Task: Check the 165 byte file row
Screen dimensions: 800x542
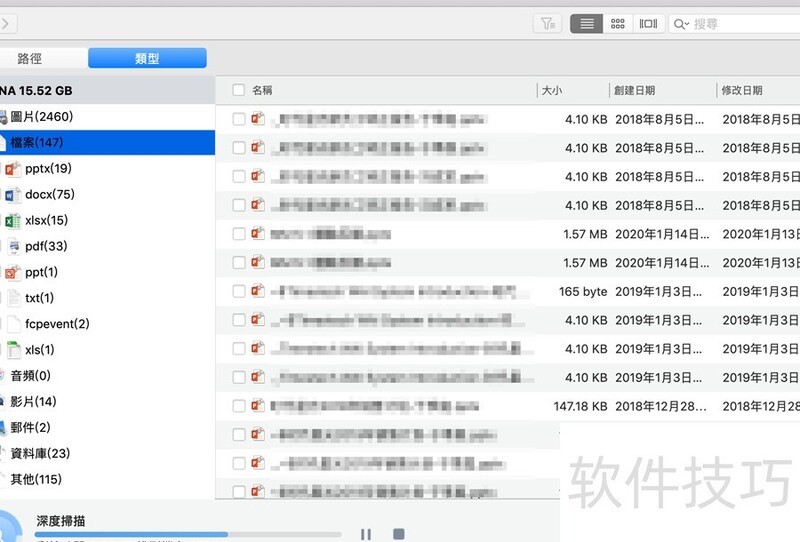Action: [239, 291]
